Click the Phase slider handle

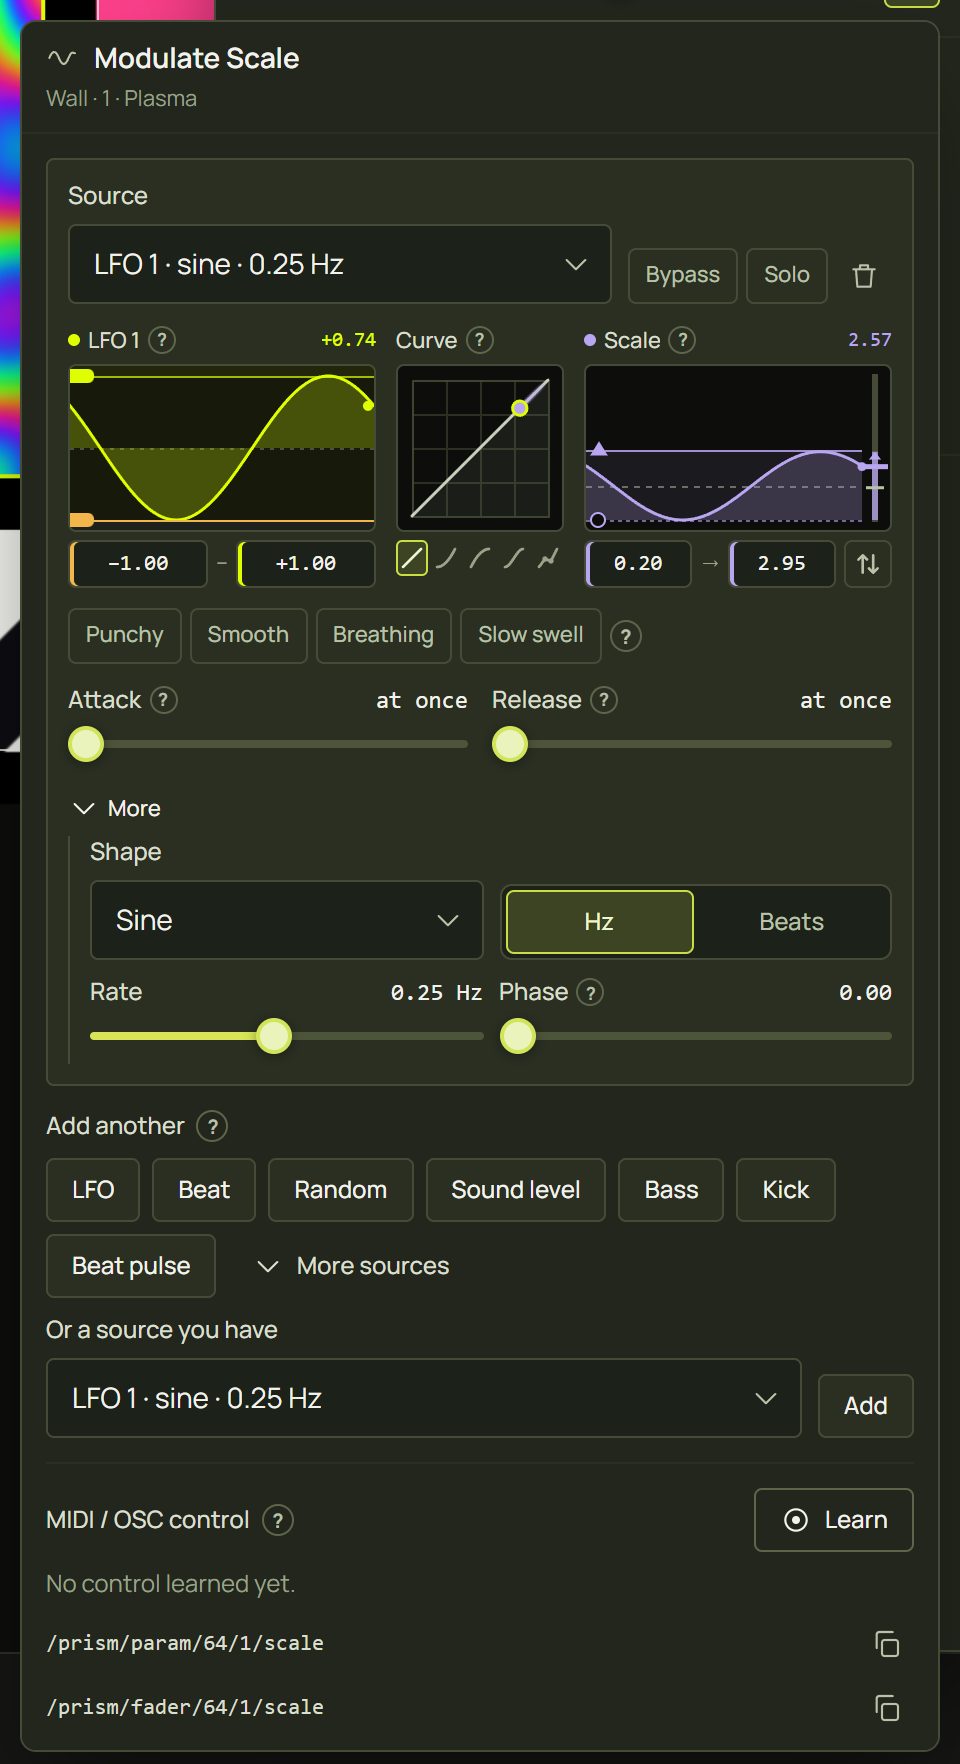pyautogui.click(x=518, y=1036)
